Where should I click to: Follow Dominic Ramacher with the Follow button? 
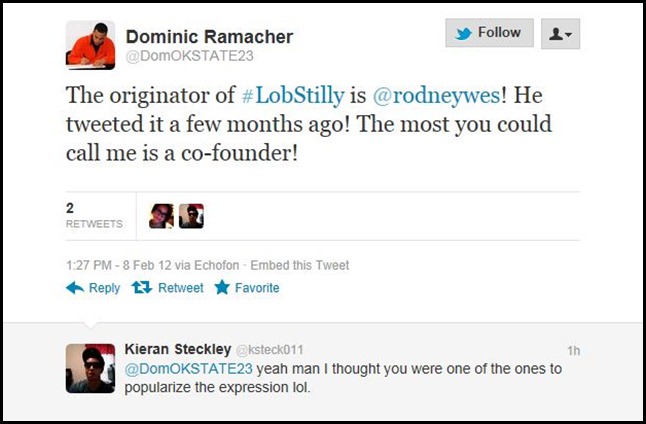(x=489, y=33)
